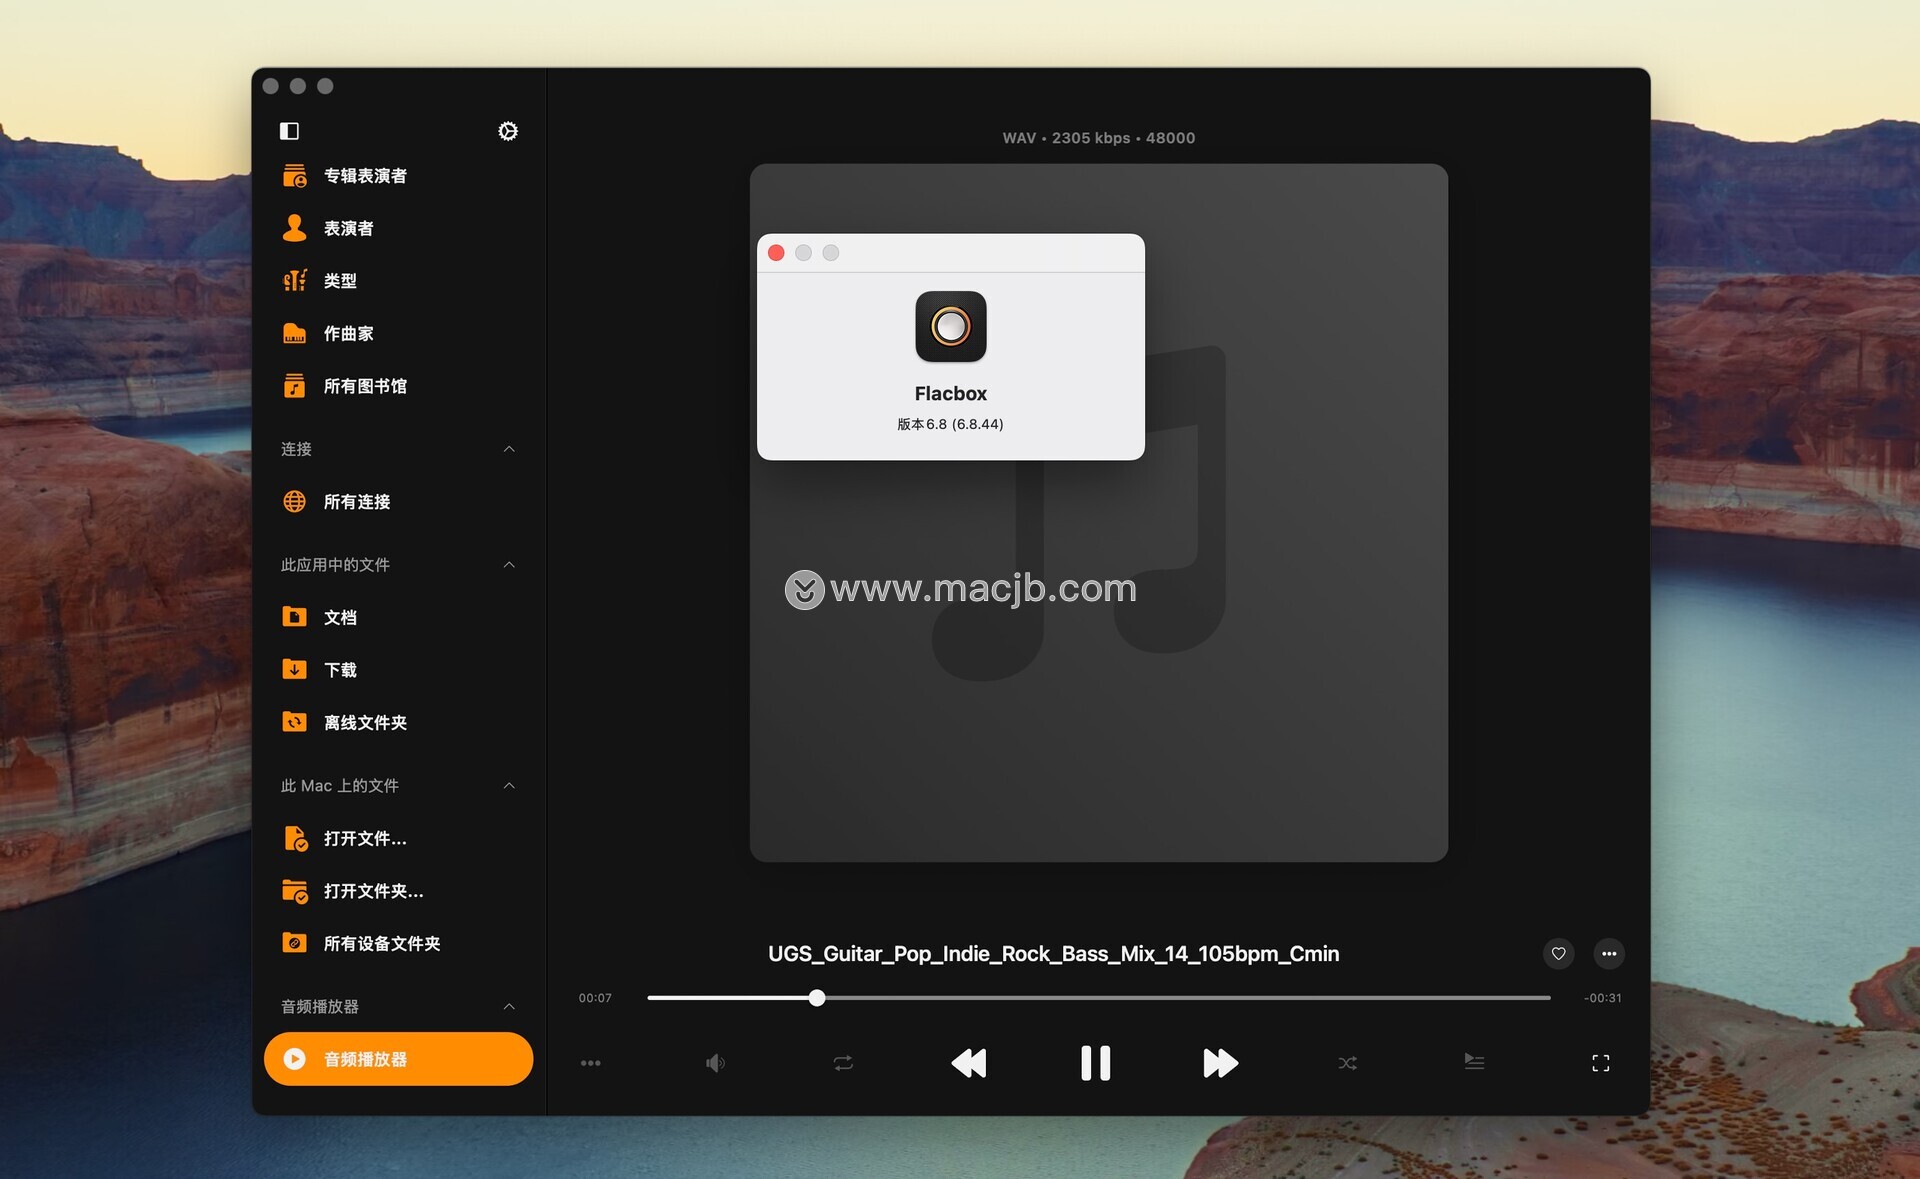Click the remaining time -00:31
Image resolution: width=1920 pixels, height=1179 pixels.
[x=1602, y=998]
